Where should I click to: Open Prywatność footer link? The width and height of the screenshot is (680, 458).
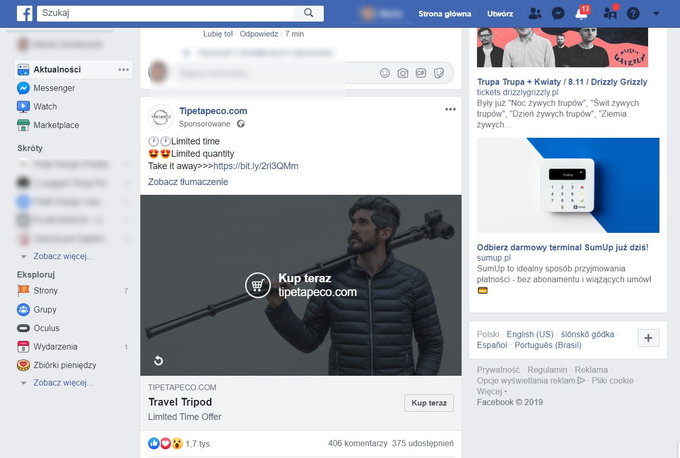pos(498,370)
